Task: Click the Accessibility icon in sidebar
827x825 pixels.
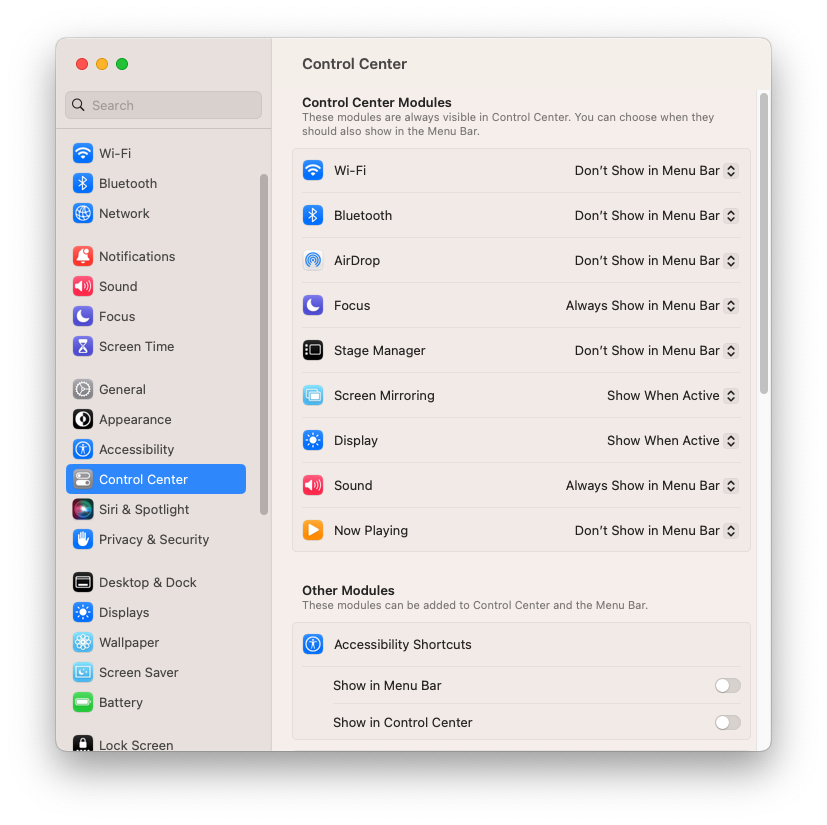Action: (83, 449)
